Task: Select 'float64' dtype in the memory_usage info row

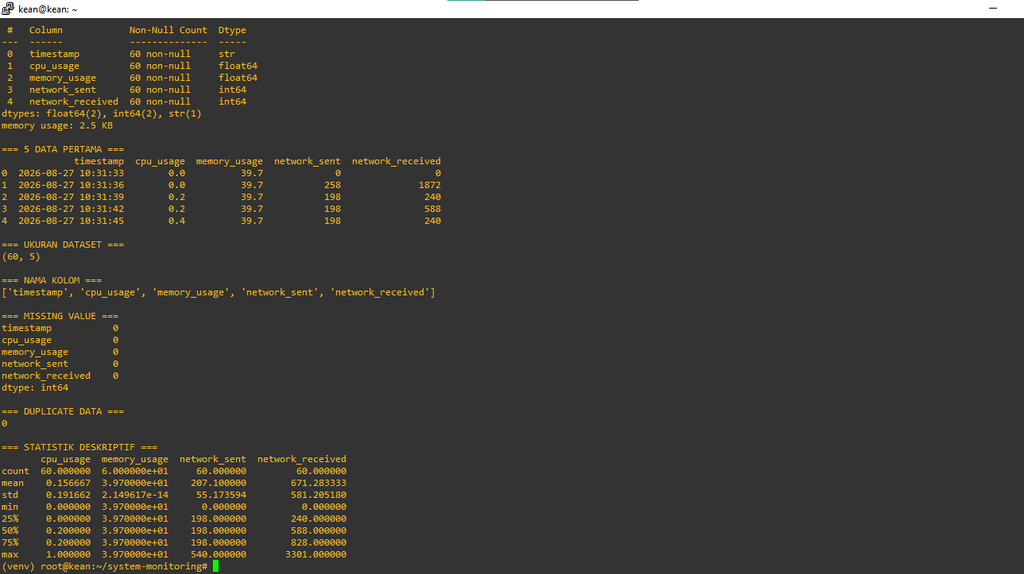Action: tap(238, 78)
